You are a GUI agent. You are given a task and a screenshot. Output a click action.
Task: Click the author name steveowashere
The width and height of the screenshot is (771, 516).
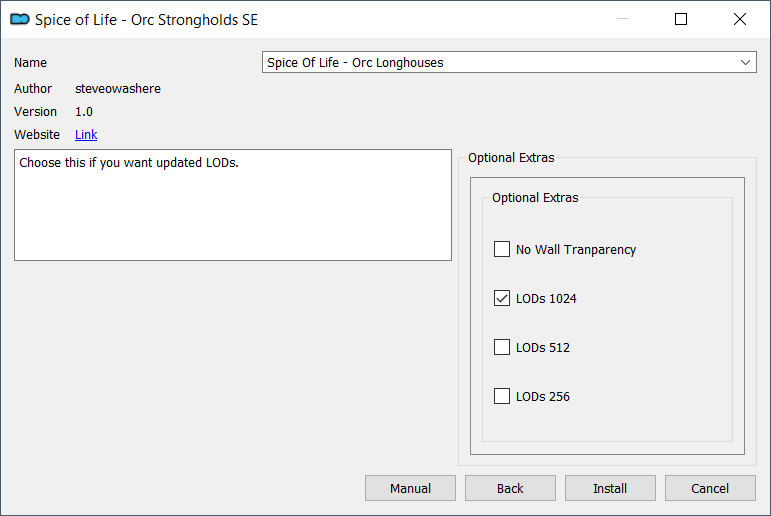(x=118, y=89)
